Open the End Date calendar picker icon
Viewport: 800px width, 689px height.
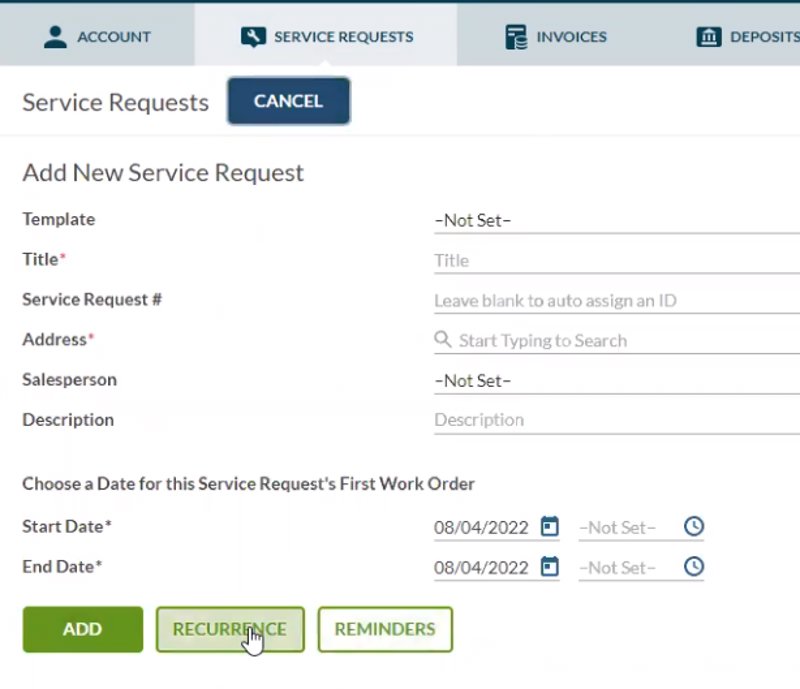click(x=549, y=567)
